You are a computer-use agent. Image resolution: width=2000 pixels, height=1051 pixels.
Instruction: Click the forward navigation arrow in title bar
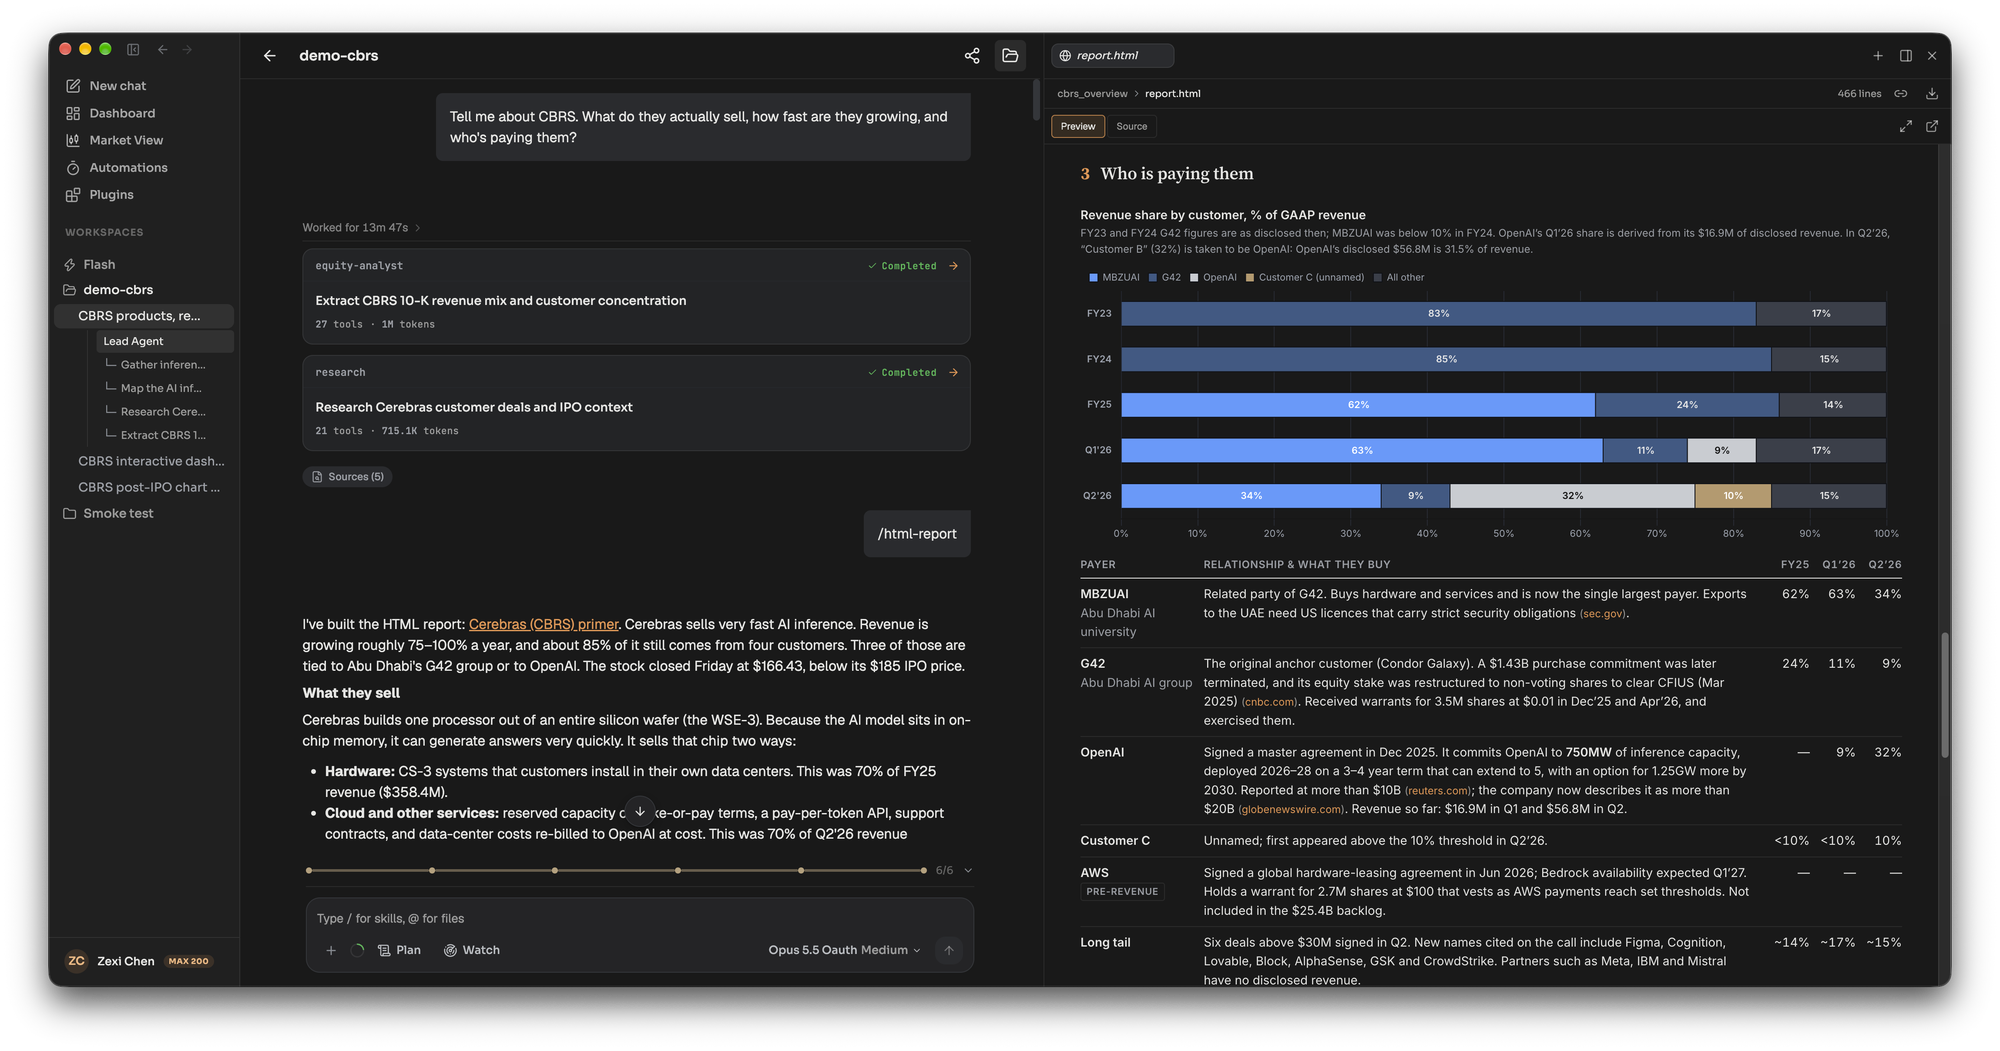pyautogui.click(x=187, y=49)
